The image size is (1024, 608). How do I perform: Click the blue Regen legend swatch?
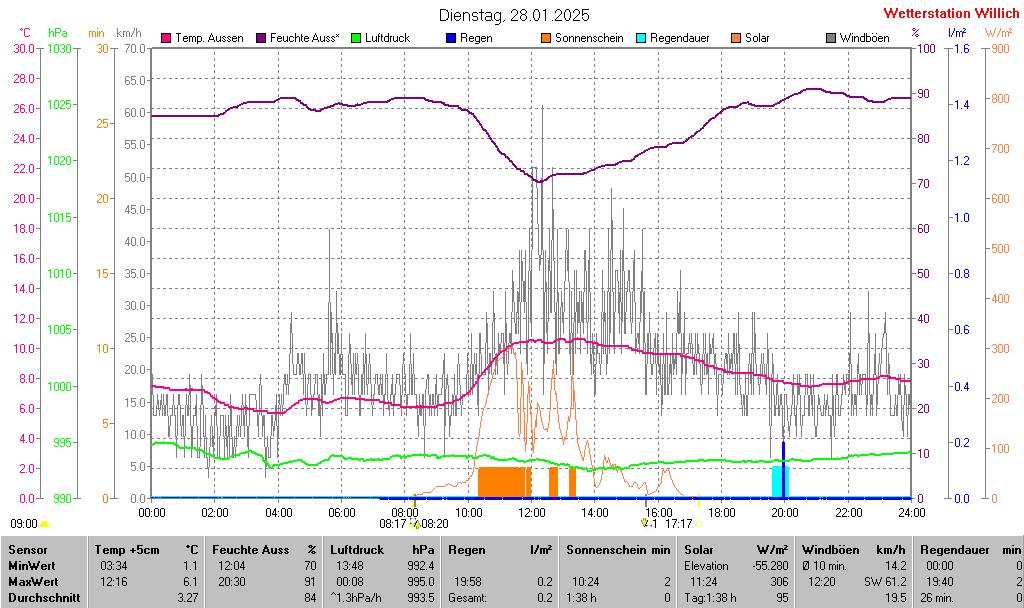[x=451, y=38]
